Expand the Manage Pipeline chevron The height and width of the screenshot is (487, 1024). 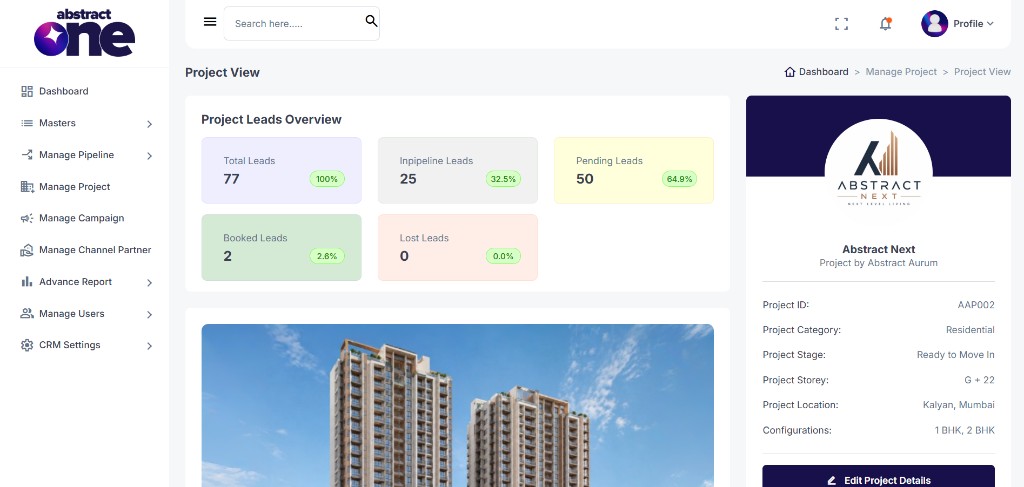tap(150, 155)
